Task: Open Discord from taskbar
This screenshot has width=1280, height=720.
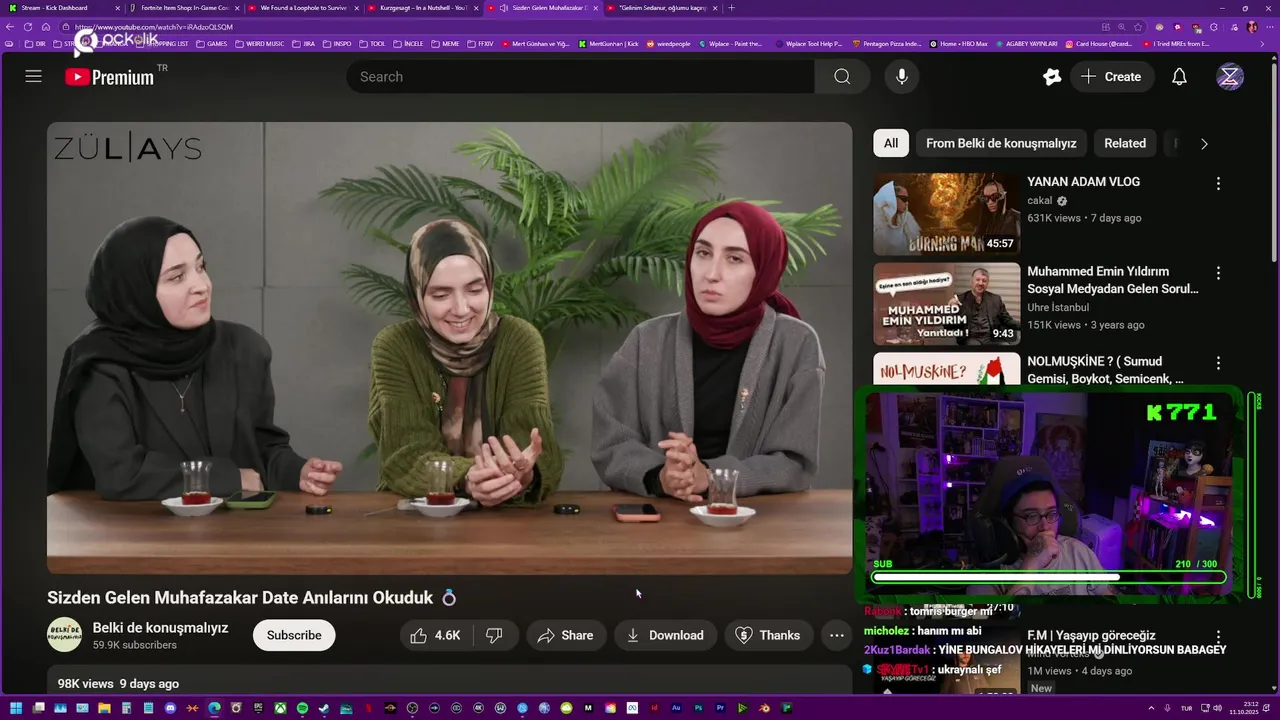Action: (170, 708)
